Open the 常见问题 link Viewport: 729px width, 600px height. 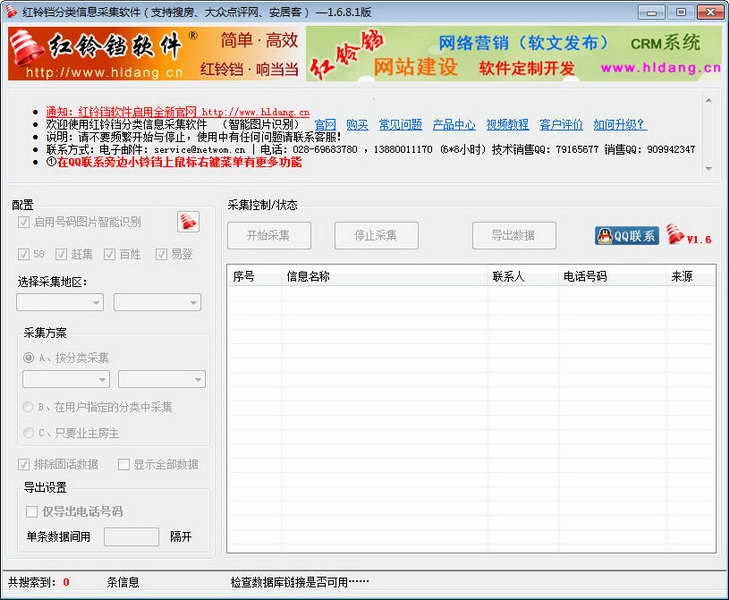coord(400,125)
